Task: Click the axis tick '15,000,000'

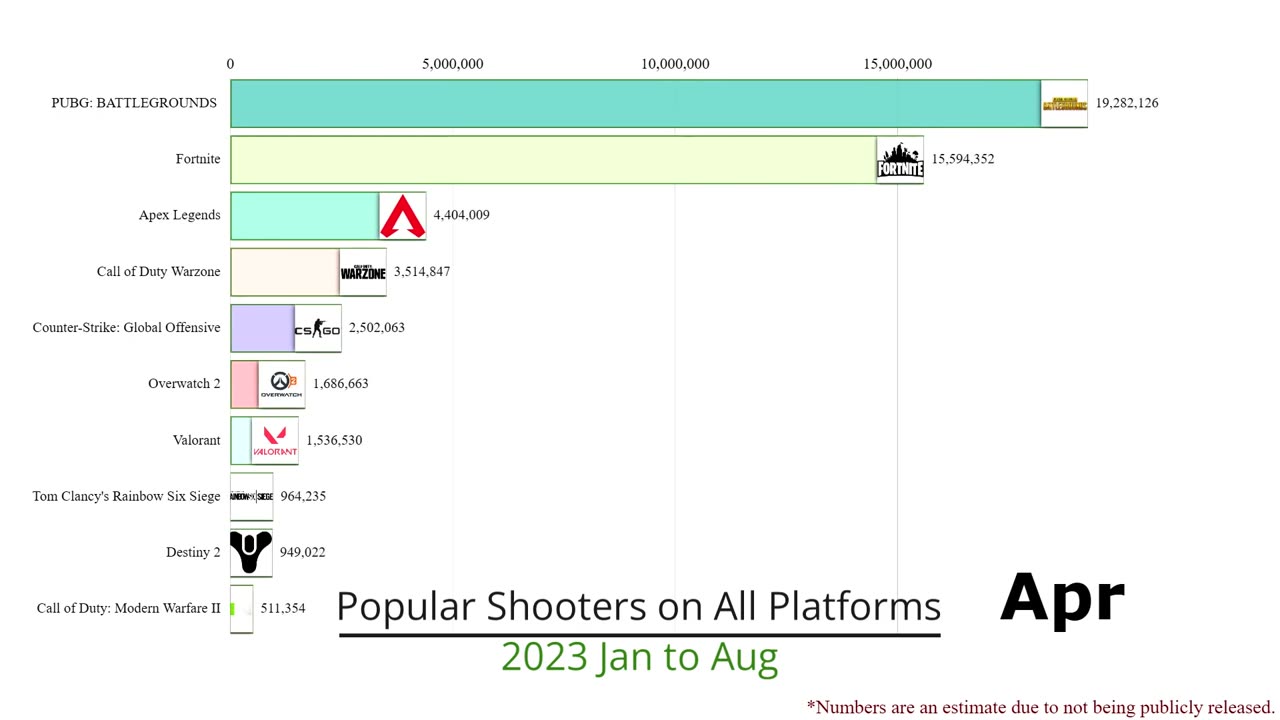Action: tap(898, 64)
